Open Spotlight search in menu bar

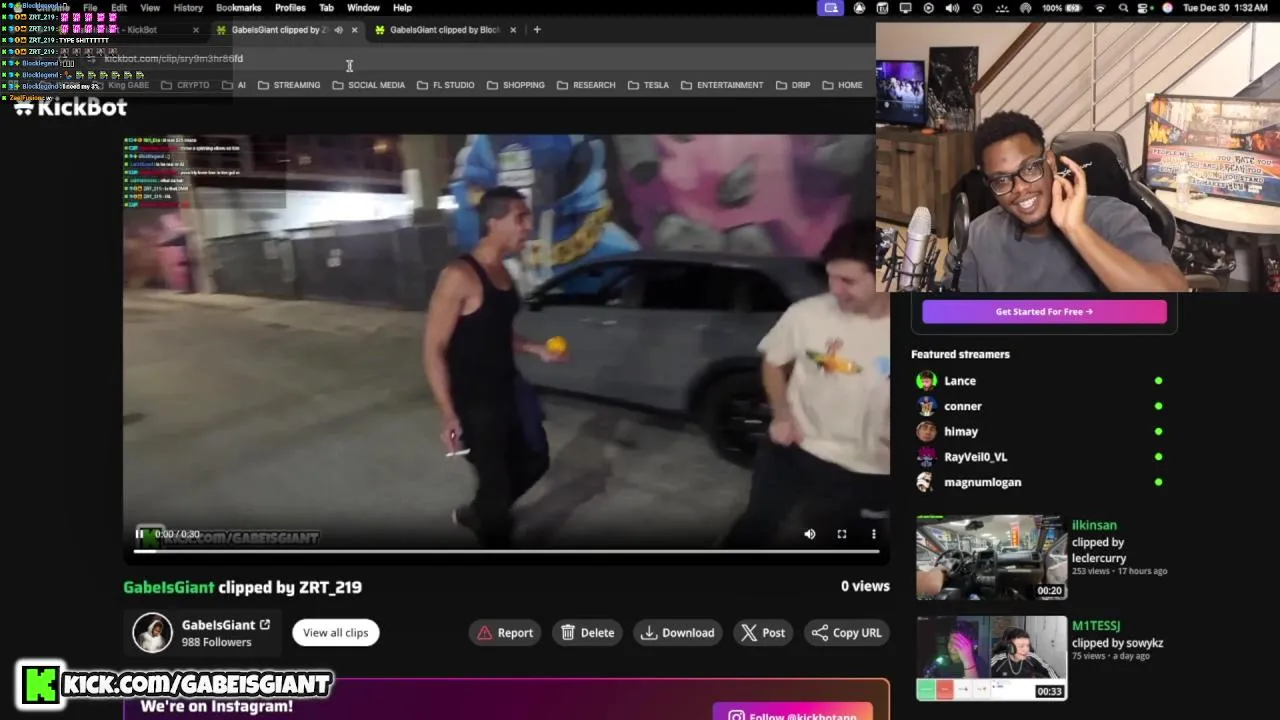pyautogui.click(x=1123, y=8)
